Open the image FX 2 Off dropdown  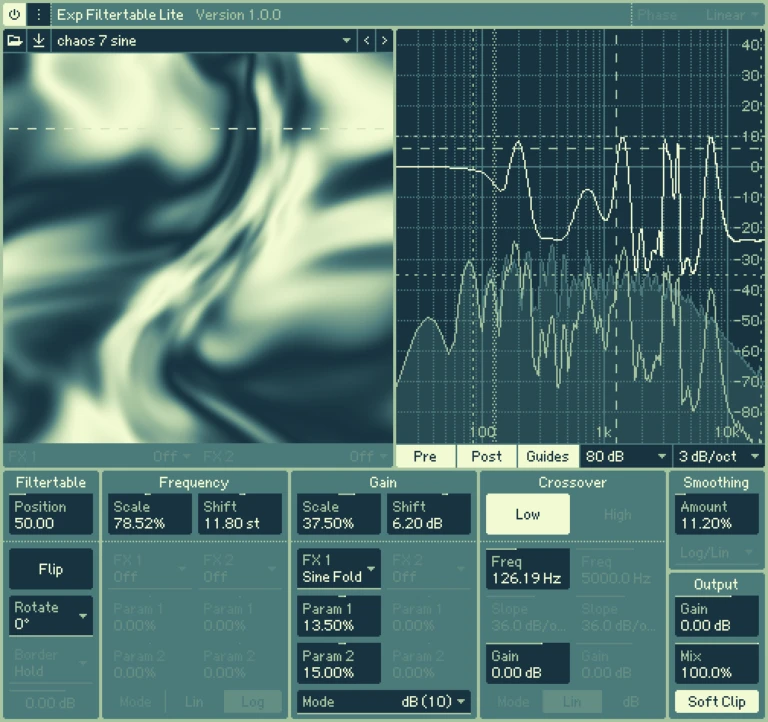point(296,457)
